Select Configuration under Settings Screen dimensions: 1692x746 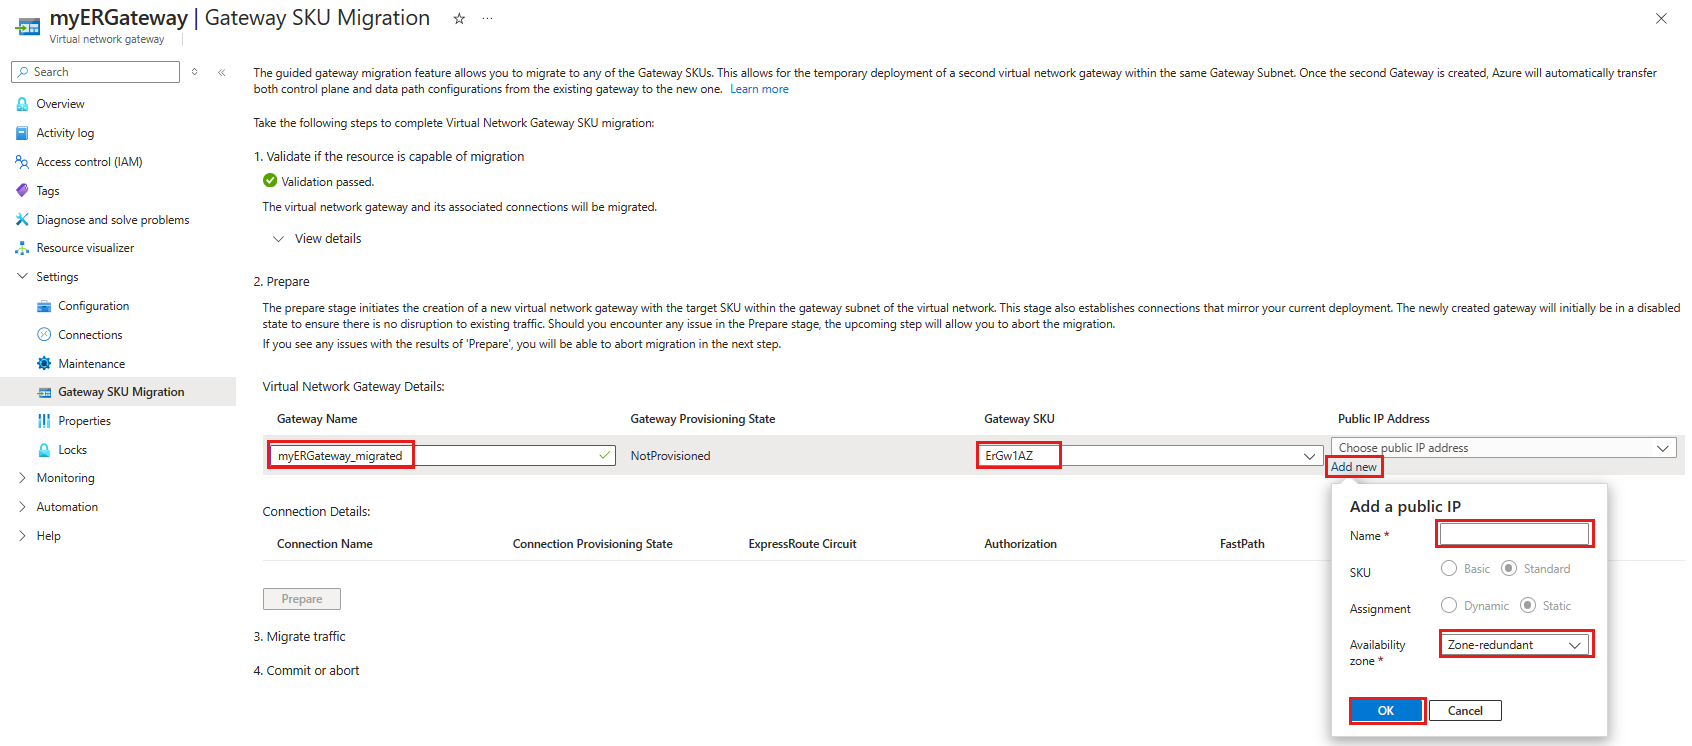coord(94,306)
